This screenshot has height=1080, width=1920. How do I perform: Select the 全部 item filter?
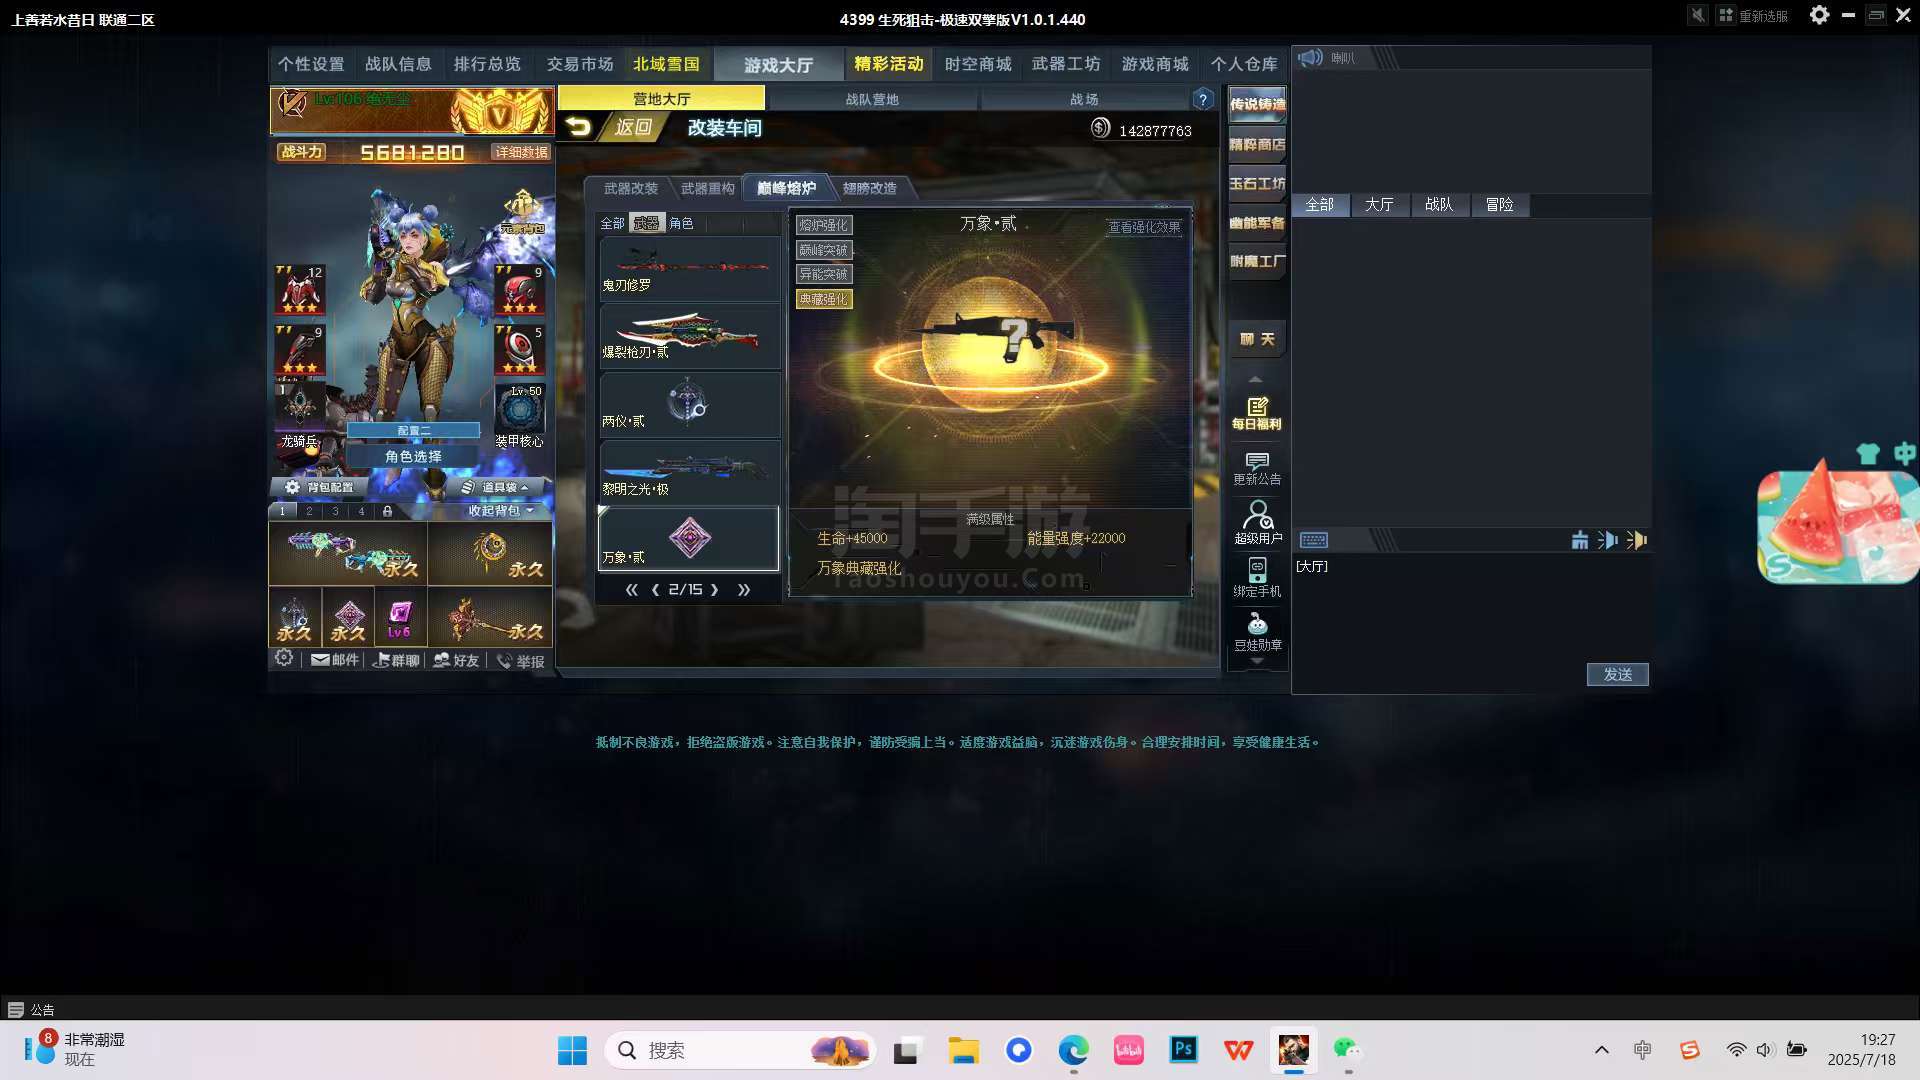click(612, 223)
